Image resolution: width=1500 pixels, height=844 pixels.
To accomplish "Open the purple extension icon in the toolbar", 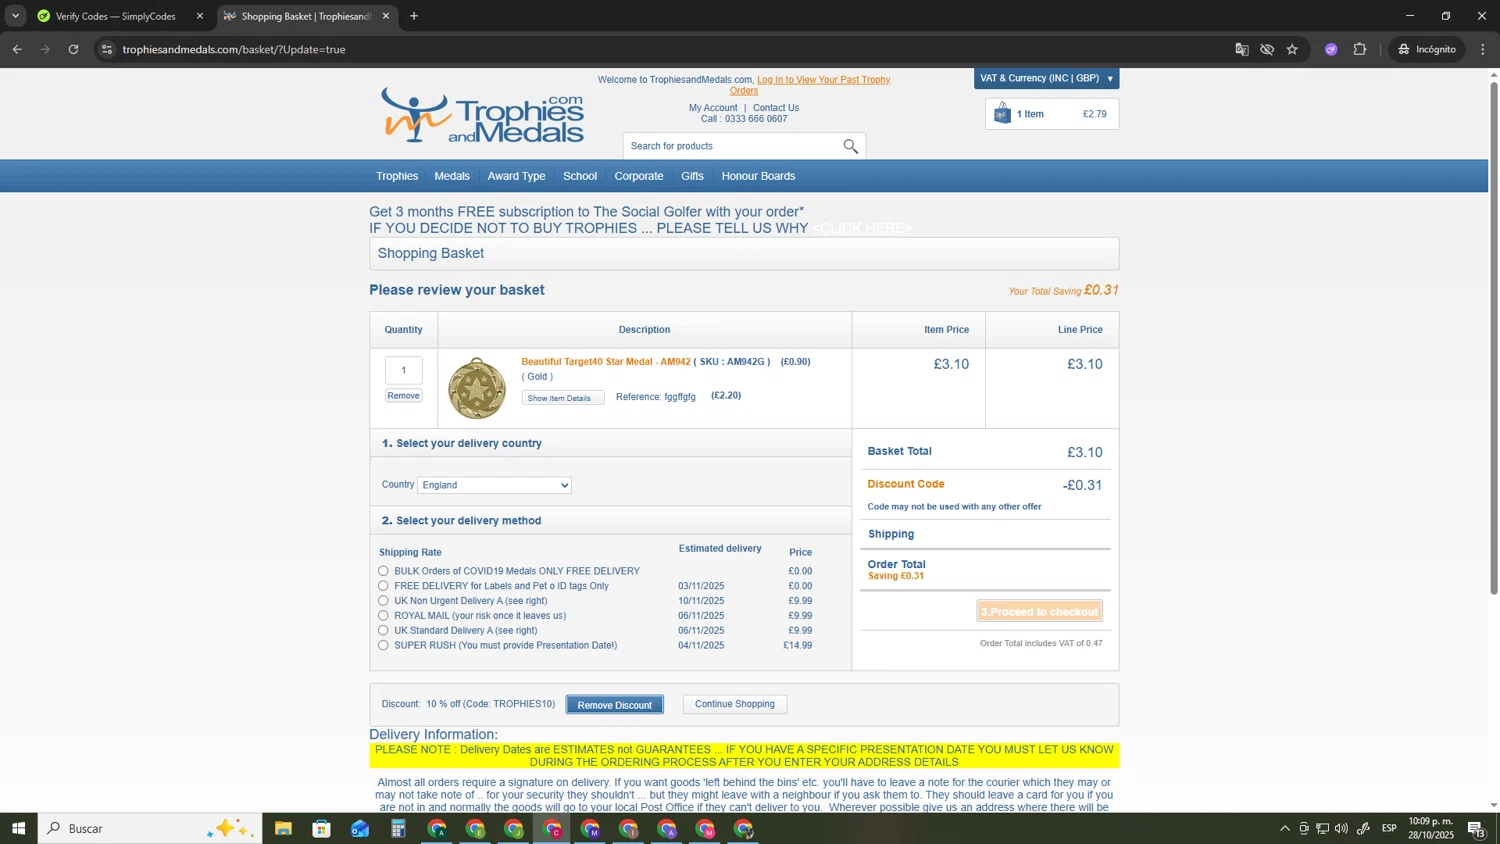I will (x=1331, y=49).
